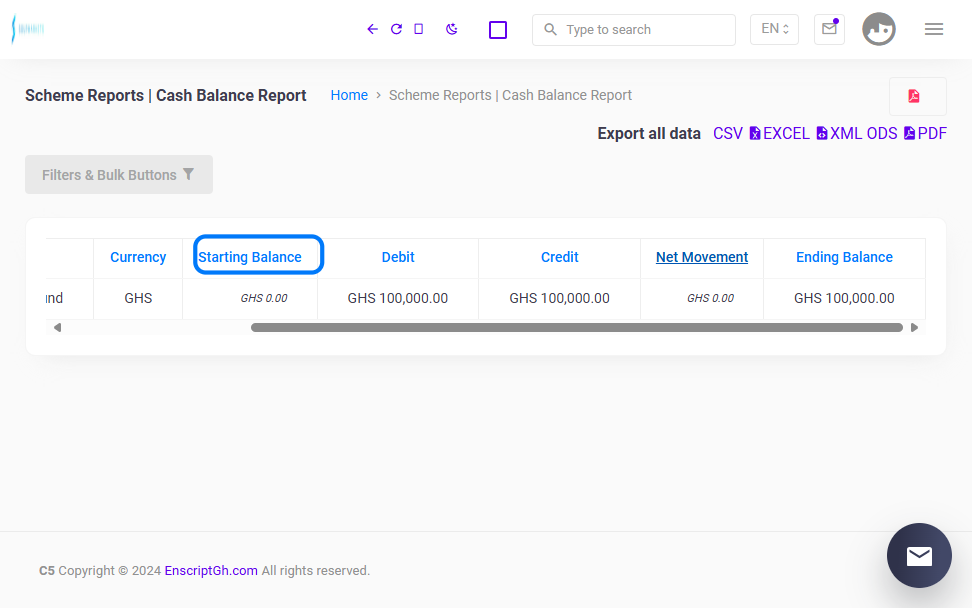Sort by Debit column header
972x608 pixels.
tap(398, 257)
